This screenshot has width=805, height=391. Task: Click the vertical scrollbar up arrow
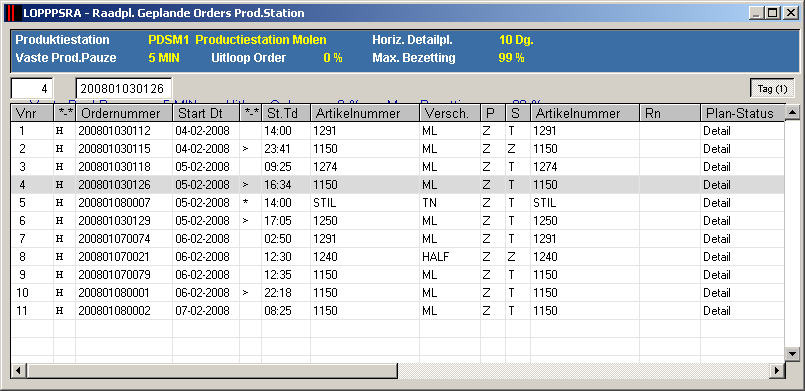792,112
